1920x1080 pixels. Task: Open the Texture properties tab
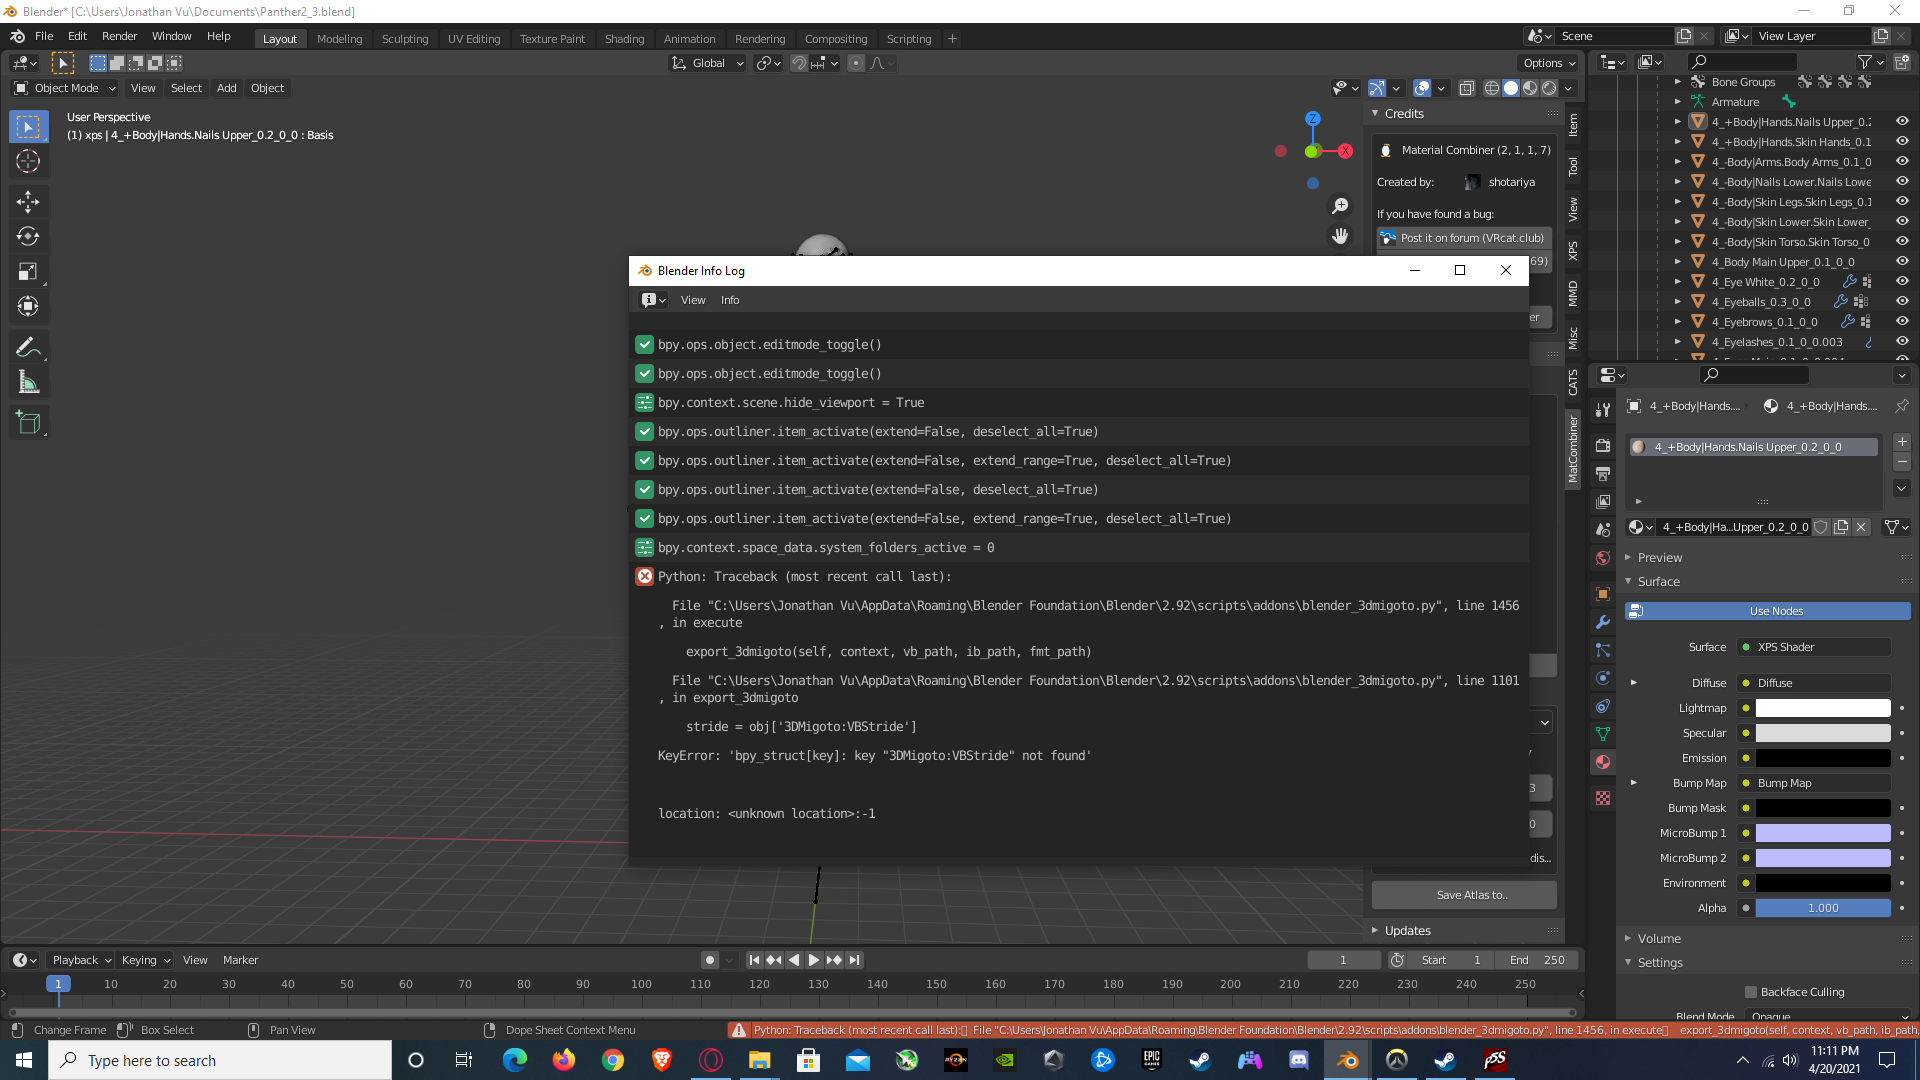click(1603, 798)
